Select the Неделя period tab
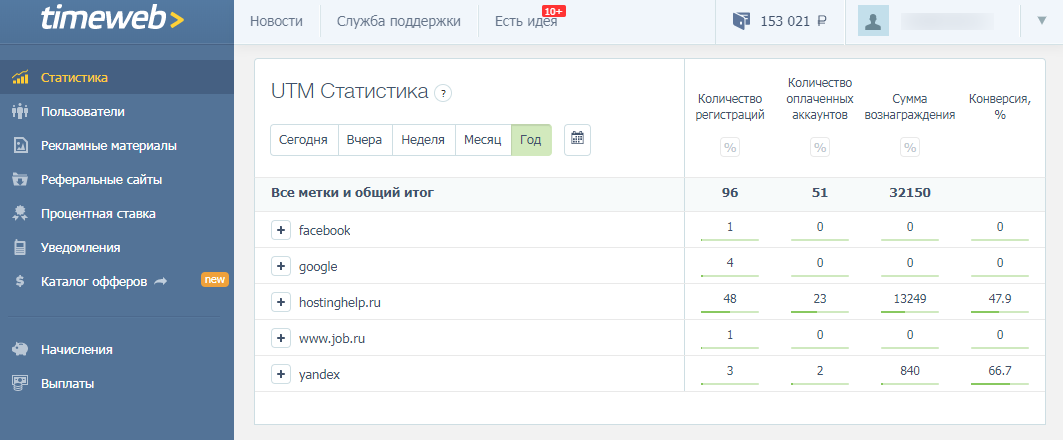Image resolution: width=1063 pixels, height=440 pixels. pos(423,140)
